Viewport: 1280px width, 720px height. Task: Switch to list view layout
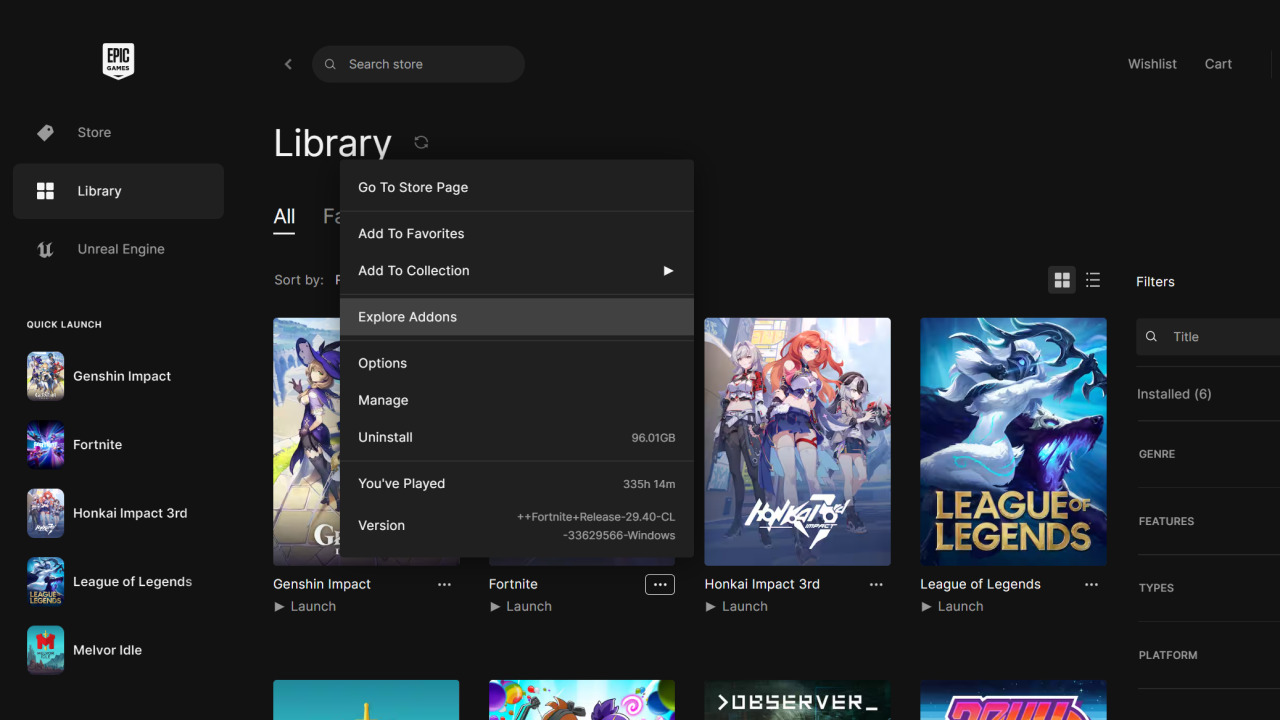click(1093, 281)
